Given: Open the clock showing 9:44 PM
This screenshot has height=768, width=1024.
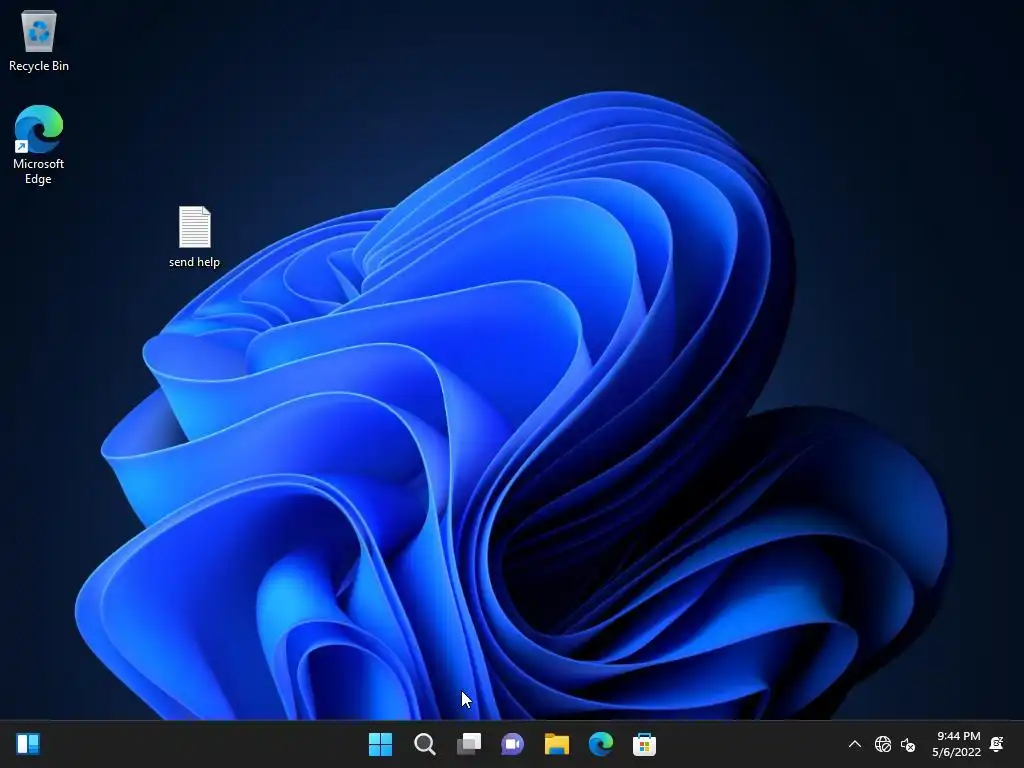Looking at the screenshot, I should click(959, 736).
